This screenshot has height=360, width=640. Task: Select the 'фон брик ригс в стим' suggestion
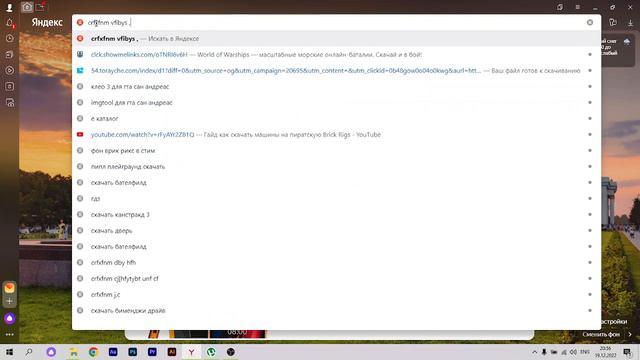click(x=336, y=150)
